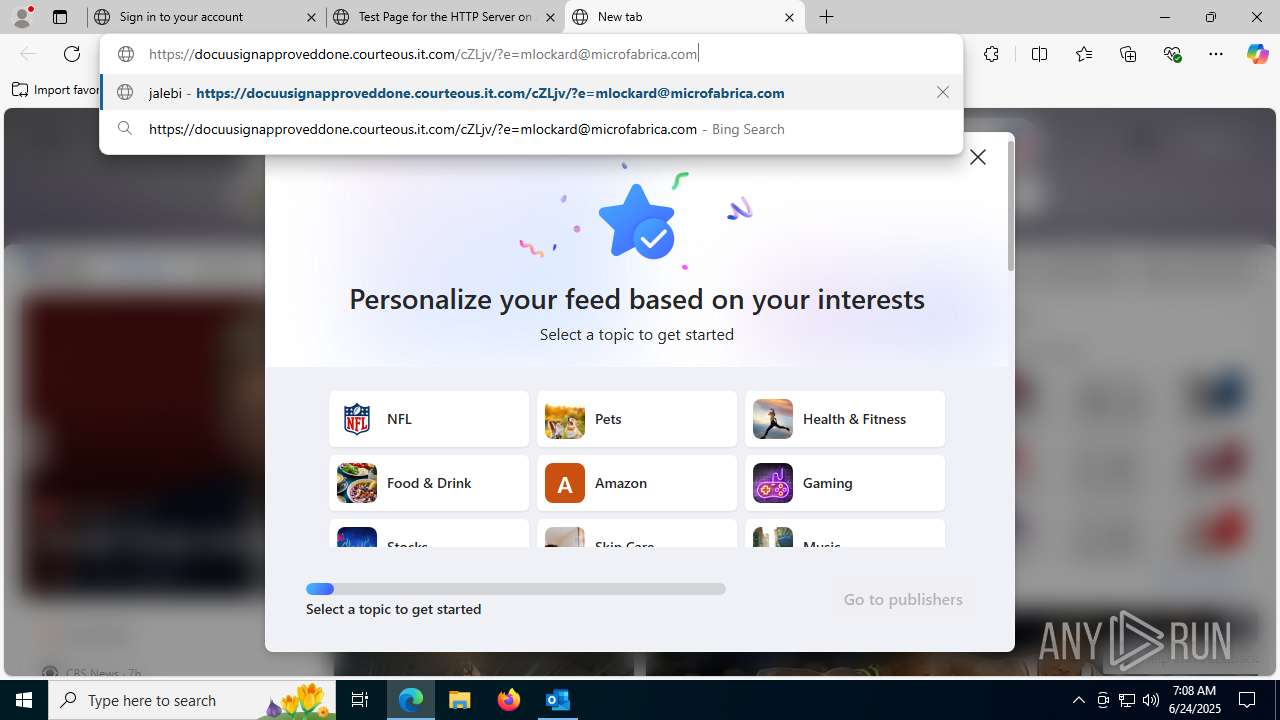Viewport: 1280px width, 720px height.
Task: Open the volume speaker tray icon
Action: click(1151, 700)
